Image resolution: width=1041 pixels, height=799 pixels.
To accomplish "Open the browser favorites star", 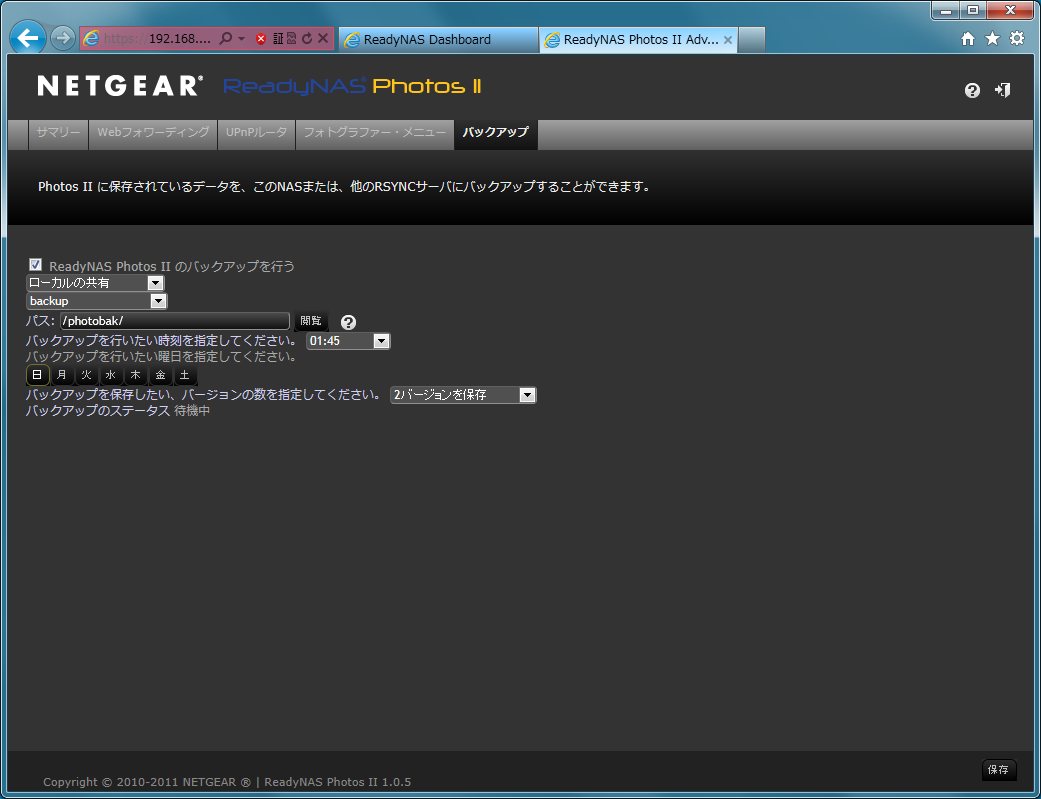I will point(992,39).
